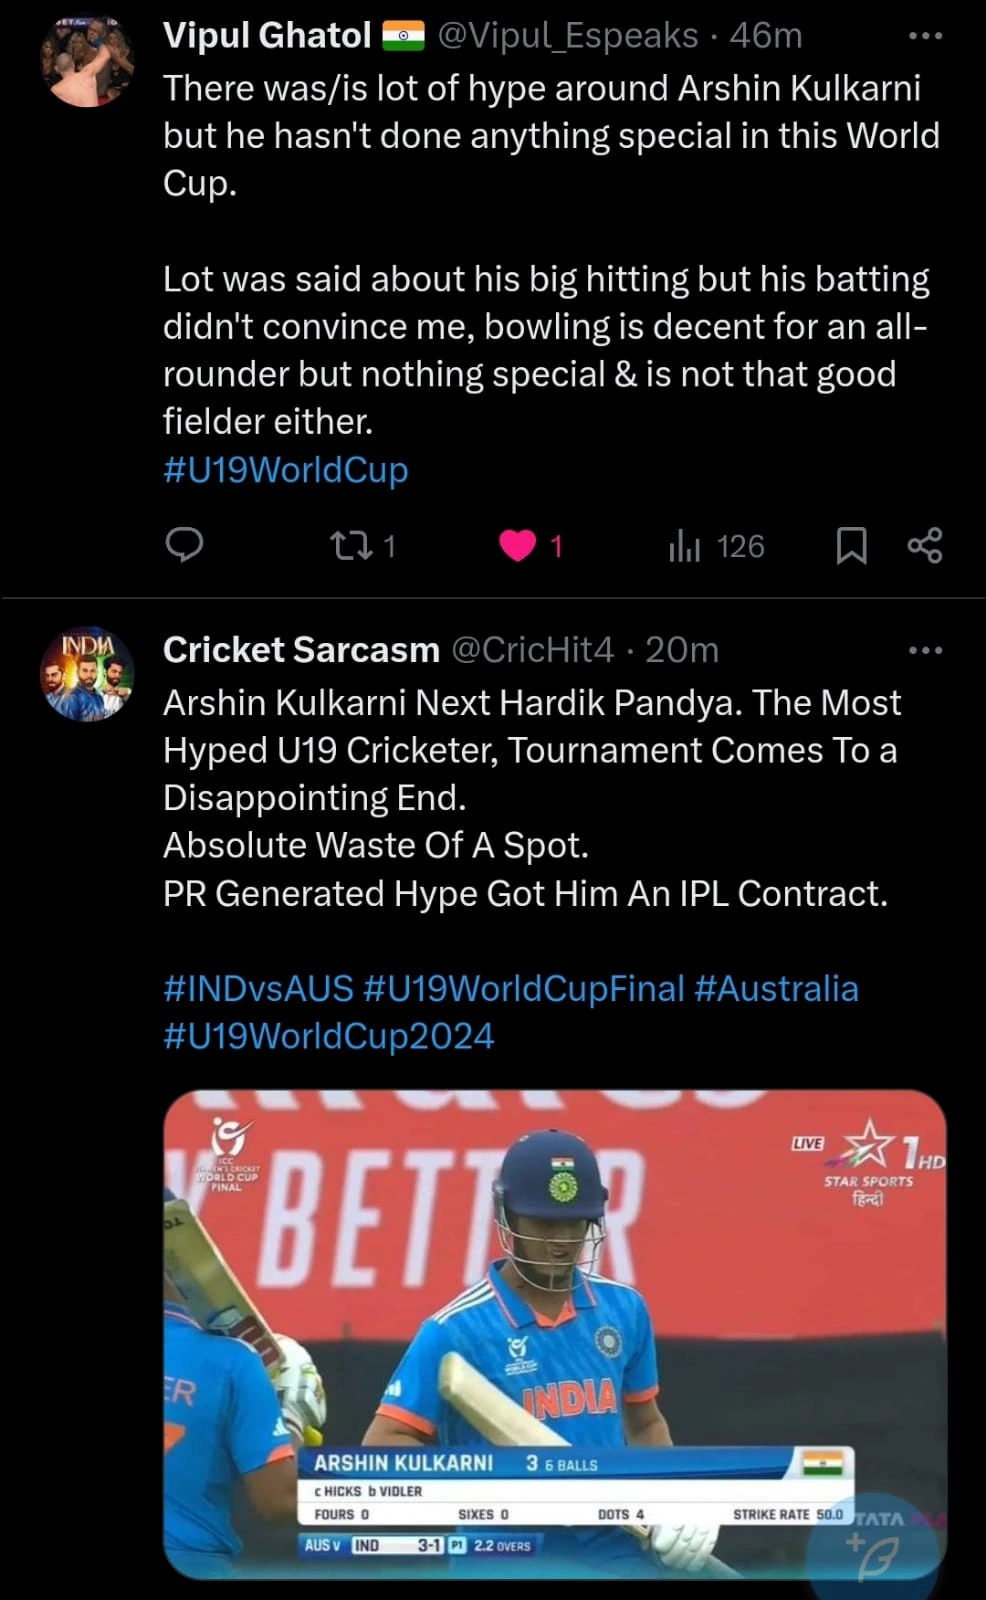This screenshot has height=1600, width=986.
Task: Tap the @Vipul_Espeaks handle
Action: 568,36
